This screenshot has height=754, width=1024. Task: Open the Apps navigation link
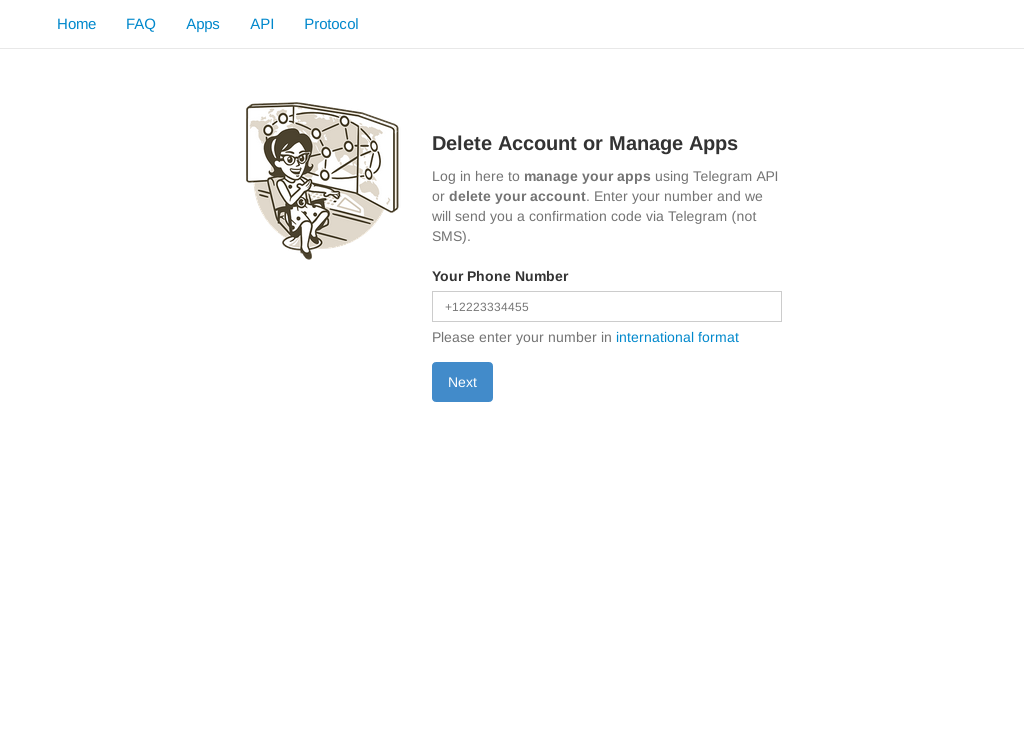point(203,24)
